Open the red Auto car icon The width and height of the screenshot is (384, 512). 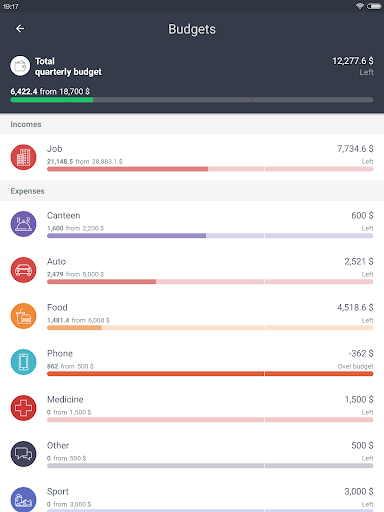point(23,270)
